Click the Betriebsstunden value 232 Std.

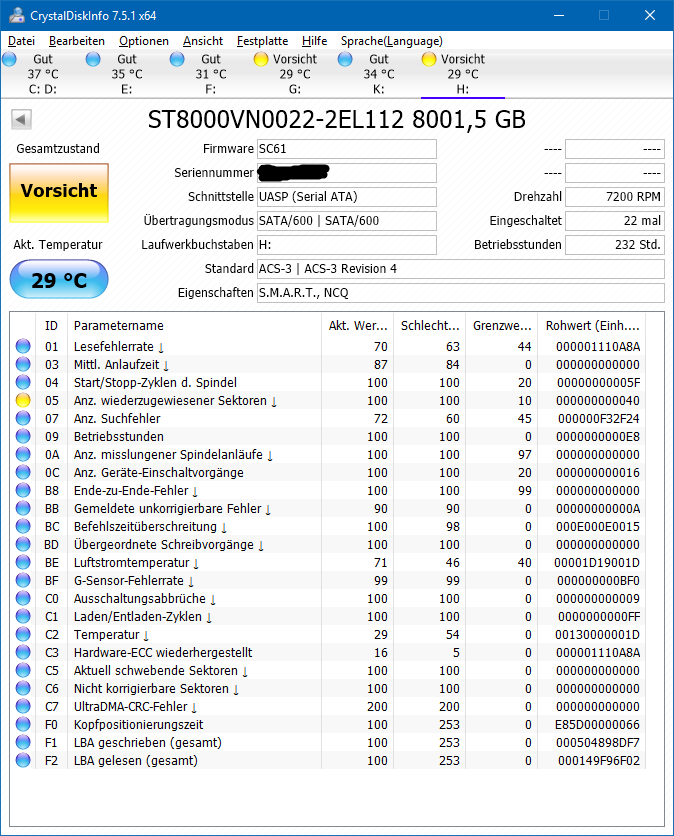point(615,245)
